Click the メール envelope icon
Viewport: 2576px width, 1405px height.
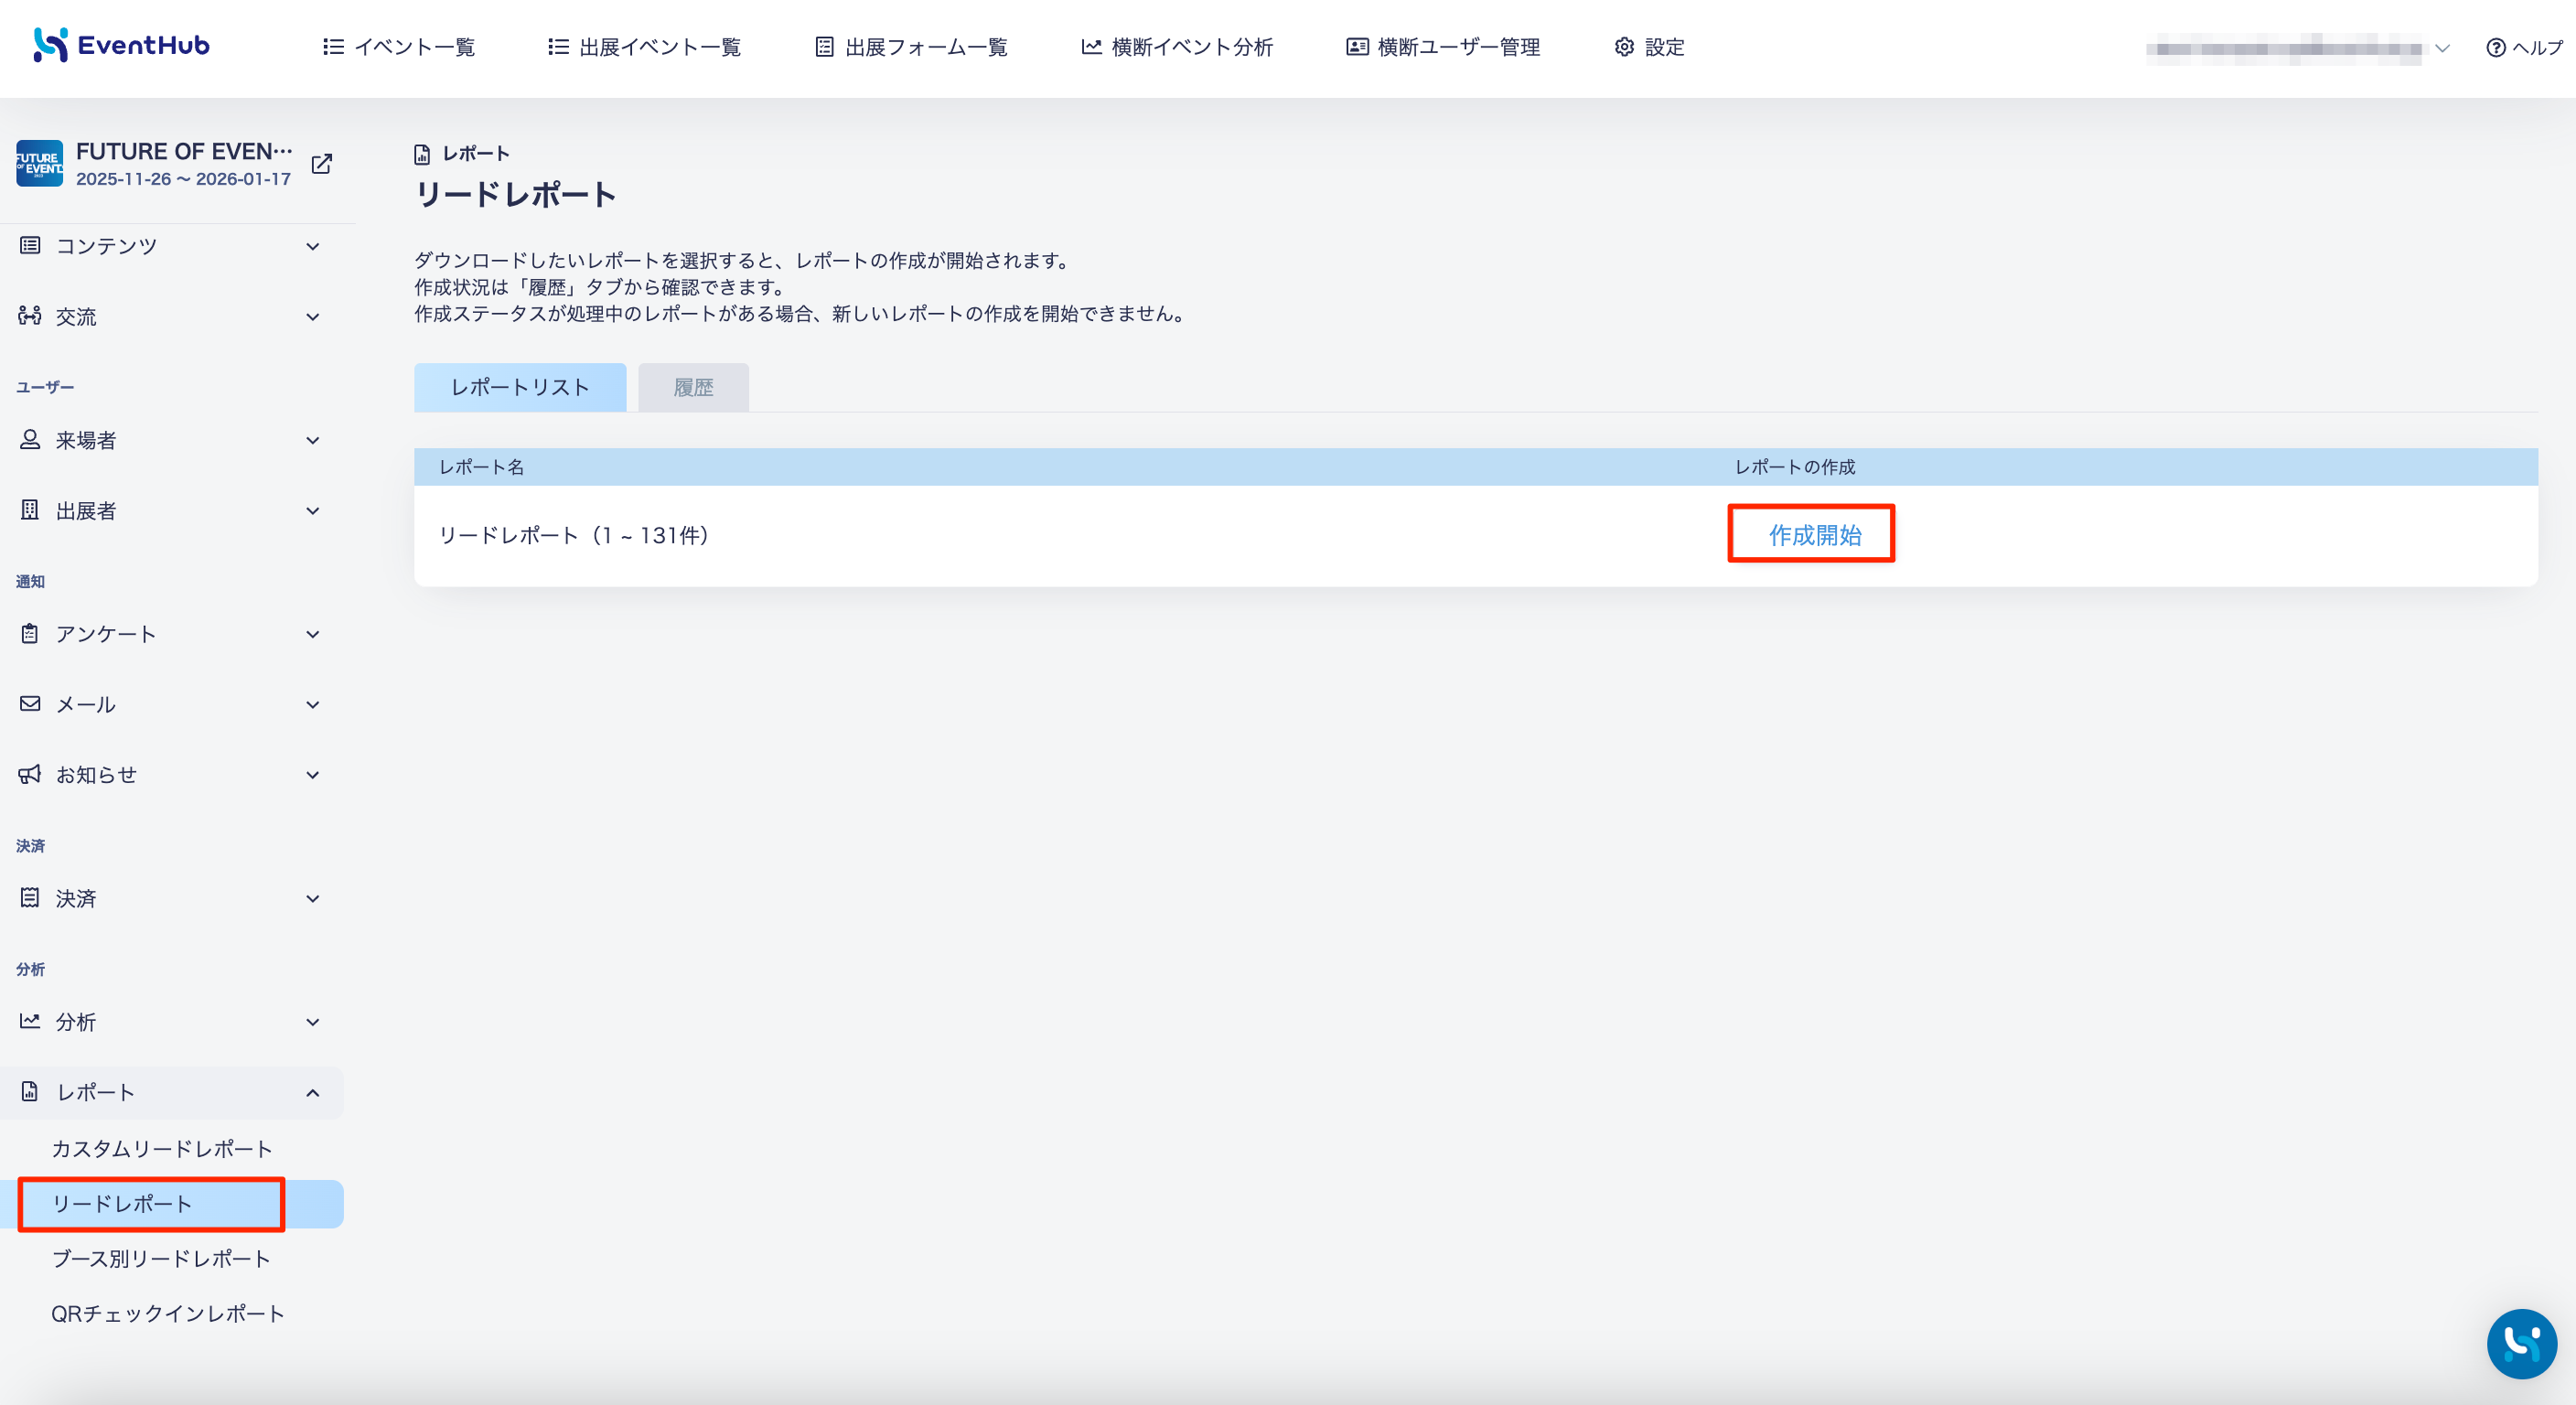point(30,704)
